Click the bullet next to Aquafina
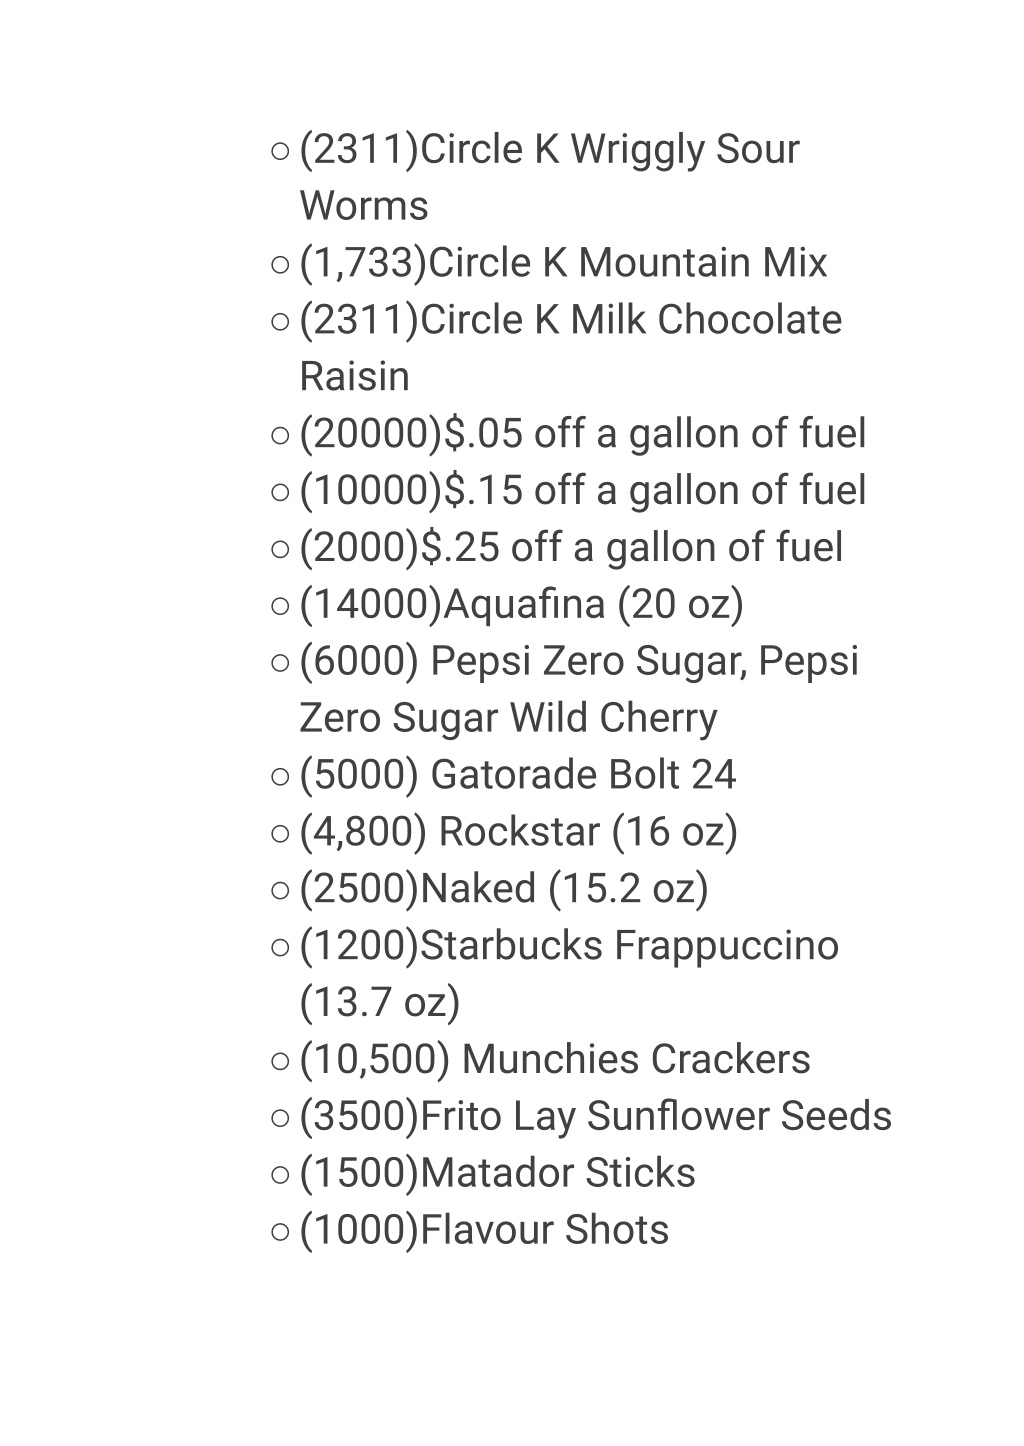1024x1446 pixels. pyautogui.click(x=280, y=606)
